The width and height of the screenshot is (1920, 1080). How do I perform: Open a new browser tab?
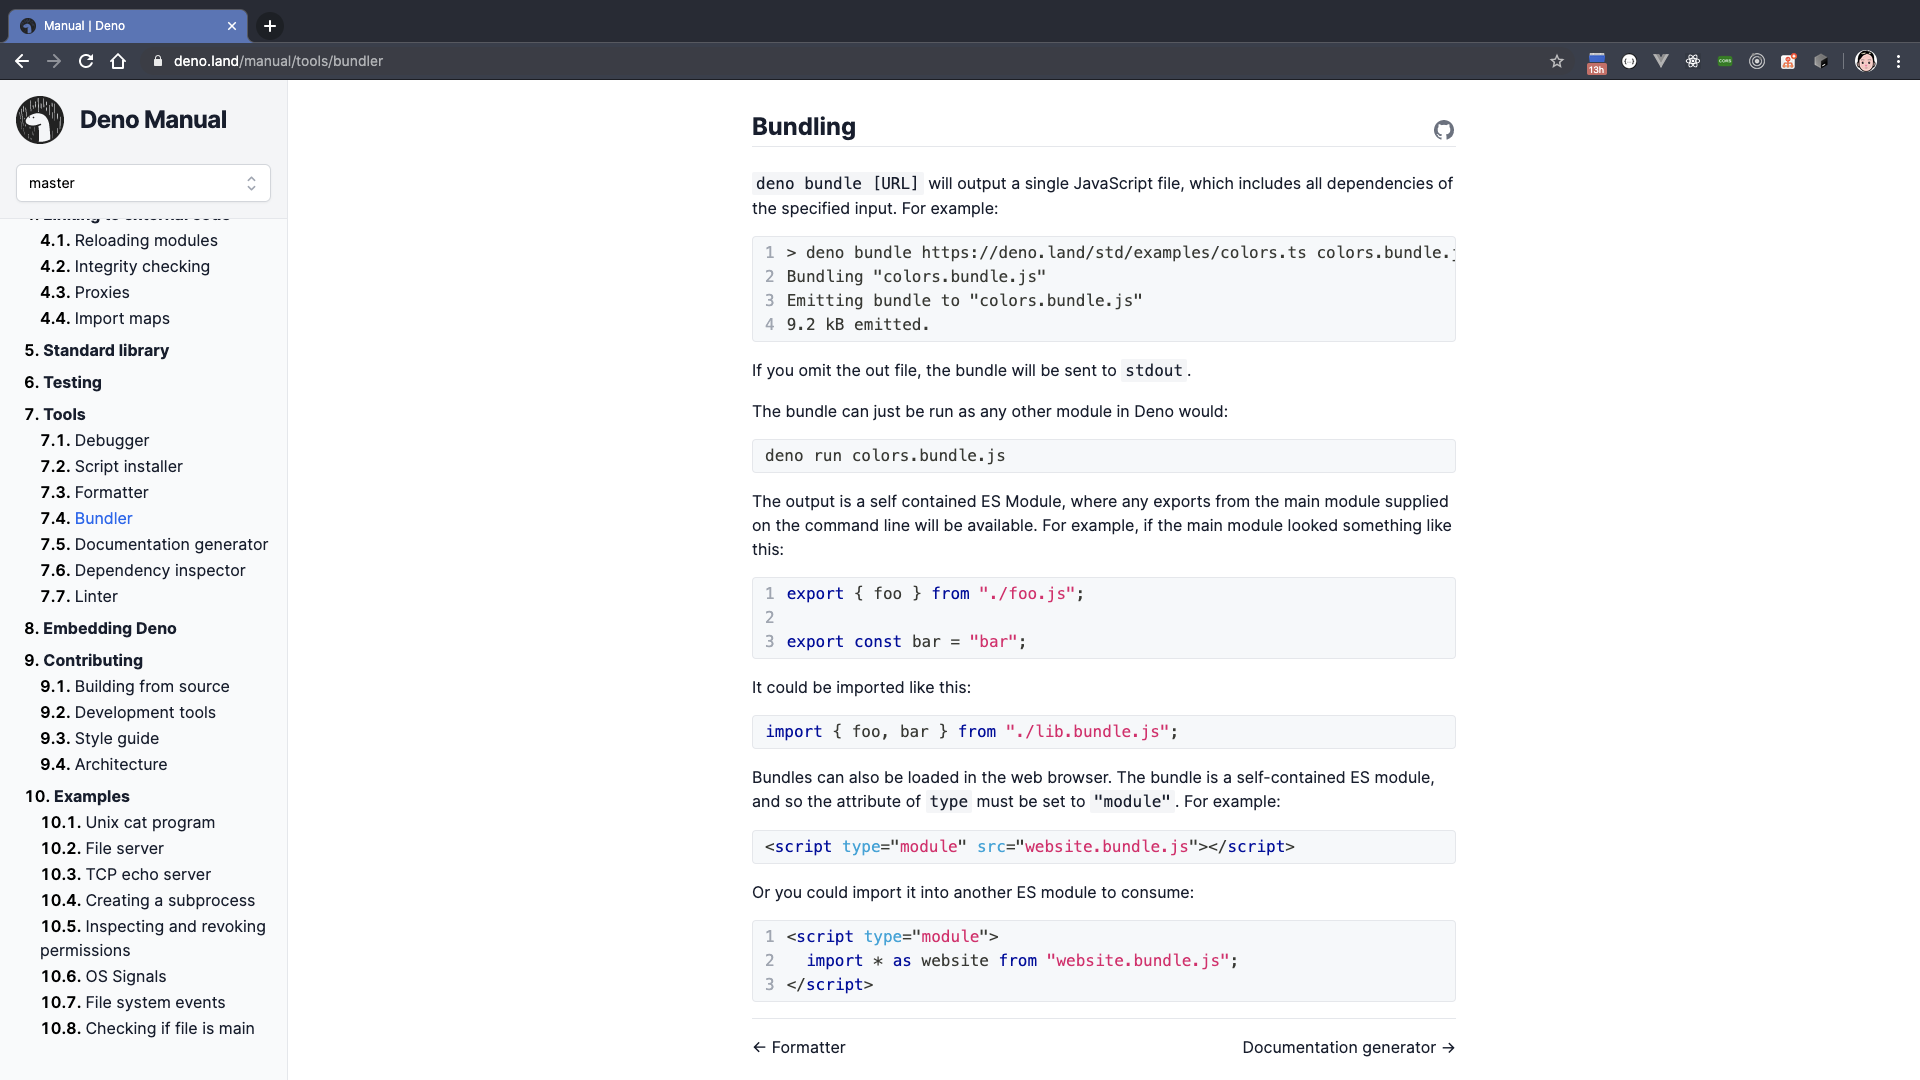tap(270, 26)
